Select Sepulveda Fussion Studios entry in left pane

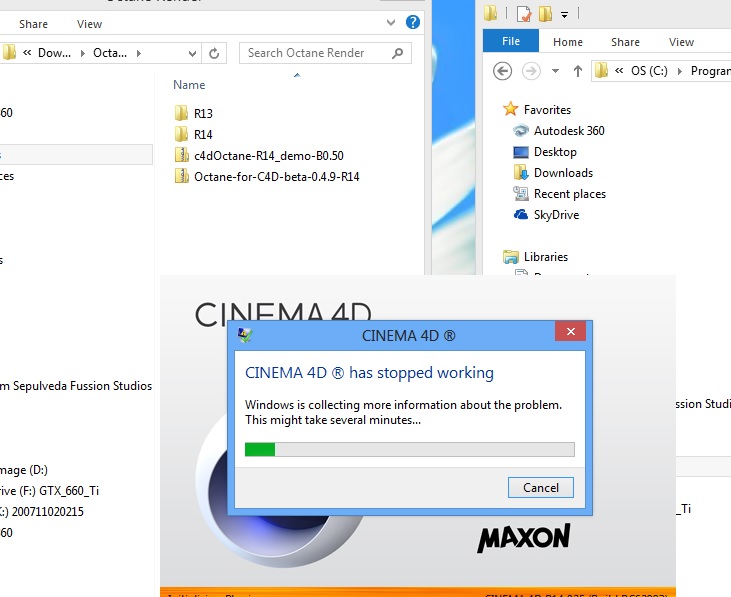tap(76, 386)
